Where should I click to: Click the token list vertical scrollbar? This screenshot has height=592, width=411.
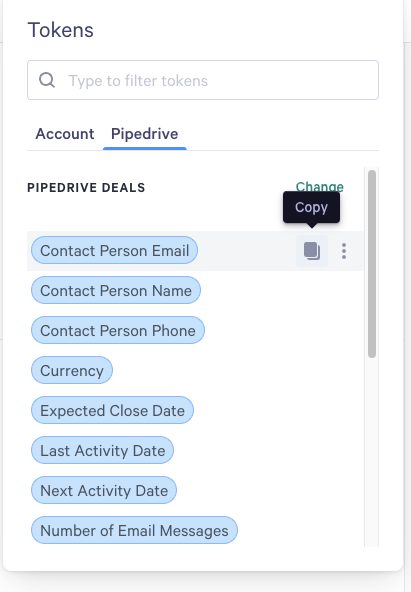point(372,264)
